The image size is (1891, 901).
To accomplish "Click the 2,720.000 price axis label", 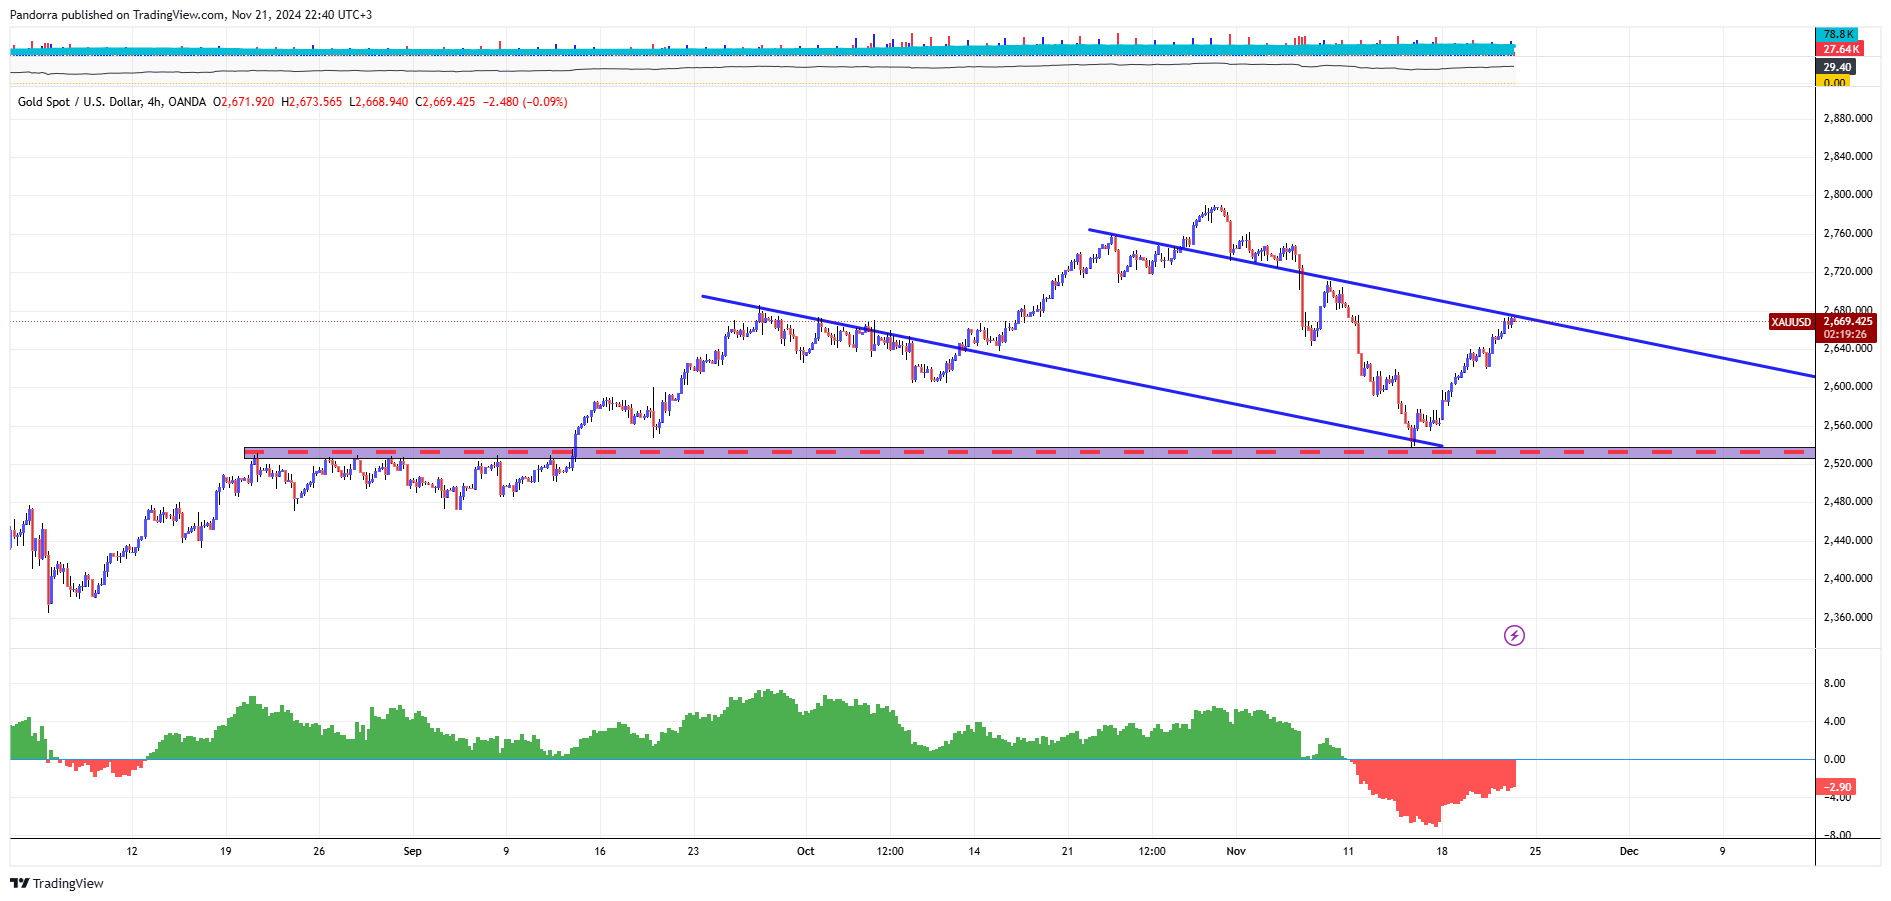I will pos(1848,271).
